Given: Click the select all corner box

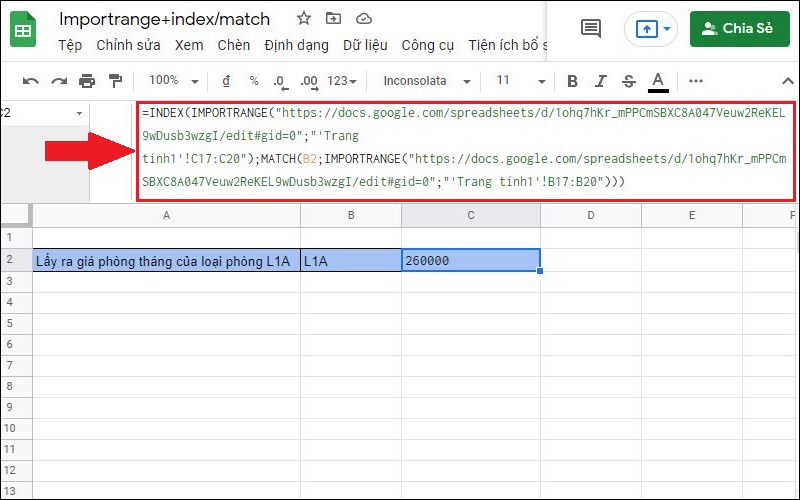Looking at the screenshot, I should point(15,215).
